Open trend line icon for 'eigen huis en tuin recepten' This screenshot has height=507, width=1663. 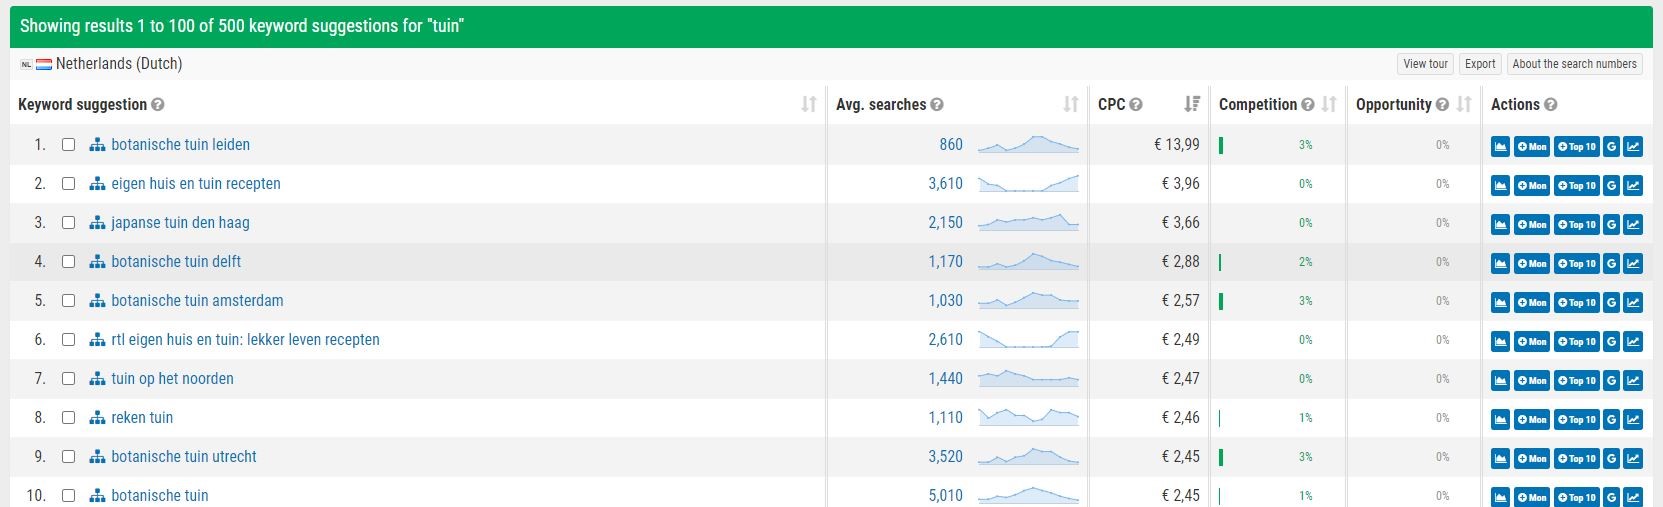[x=1633, y=185]
